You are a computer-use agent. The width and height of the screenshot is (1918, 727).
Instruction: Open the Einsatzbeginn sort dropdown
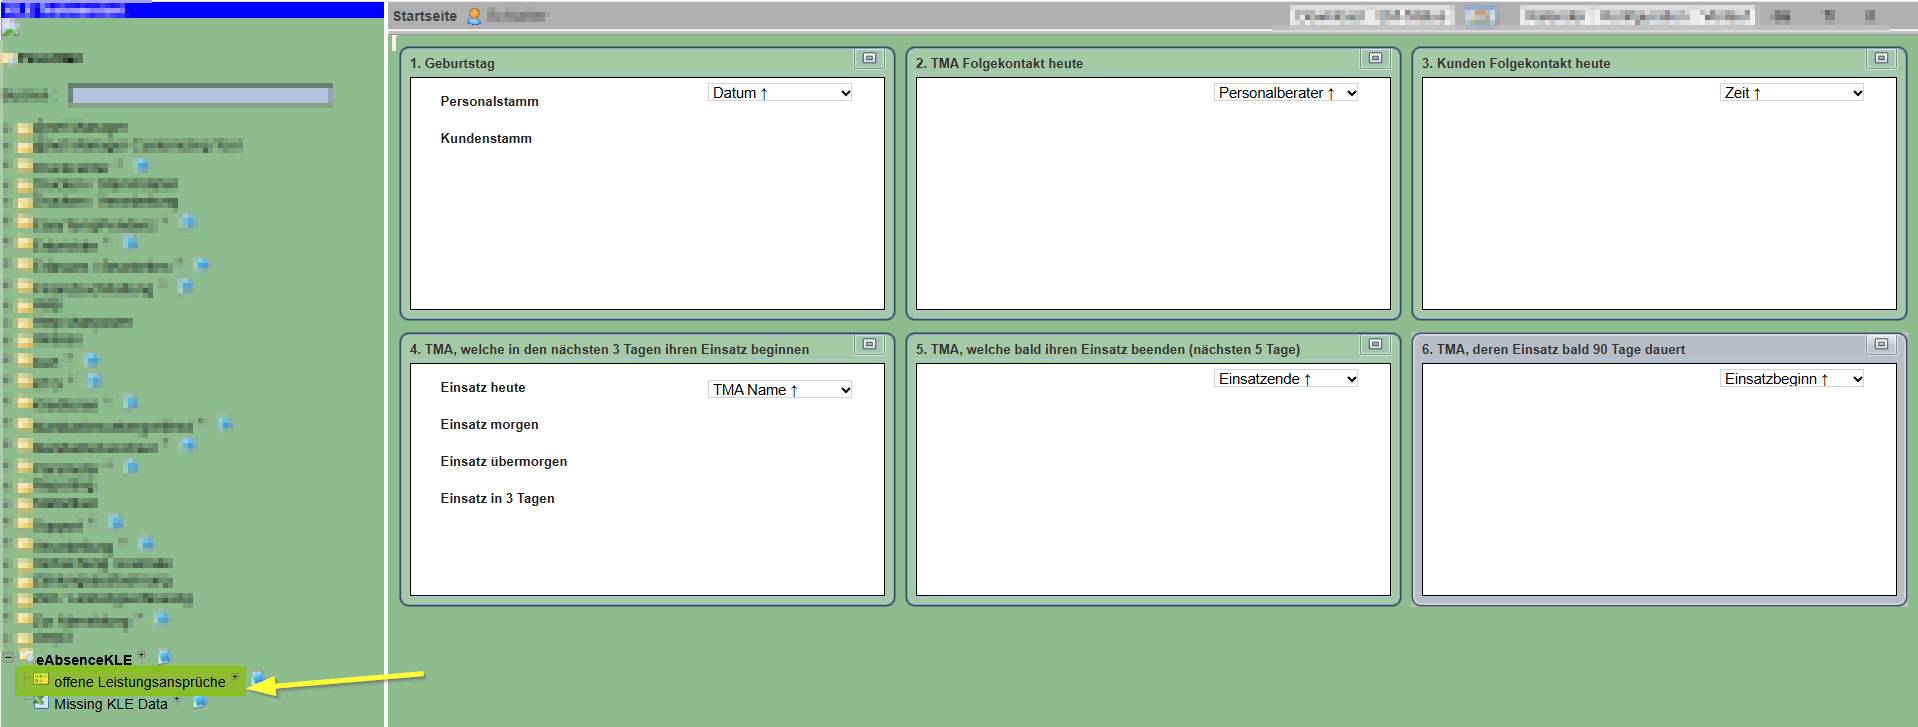point(1792,379)
